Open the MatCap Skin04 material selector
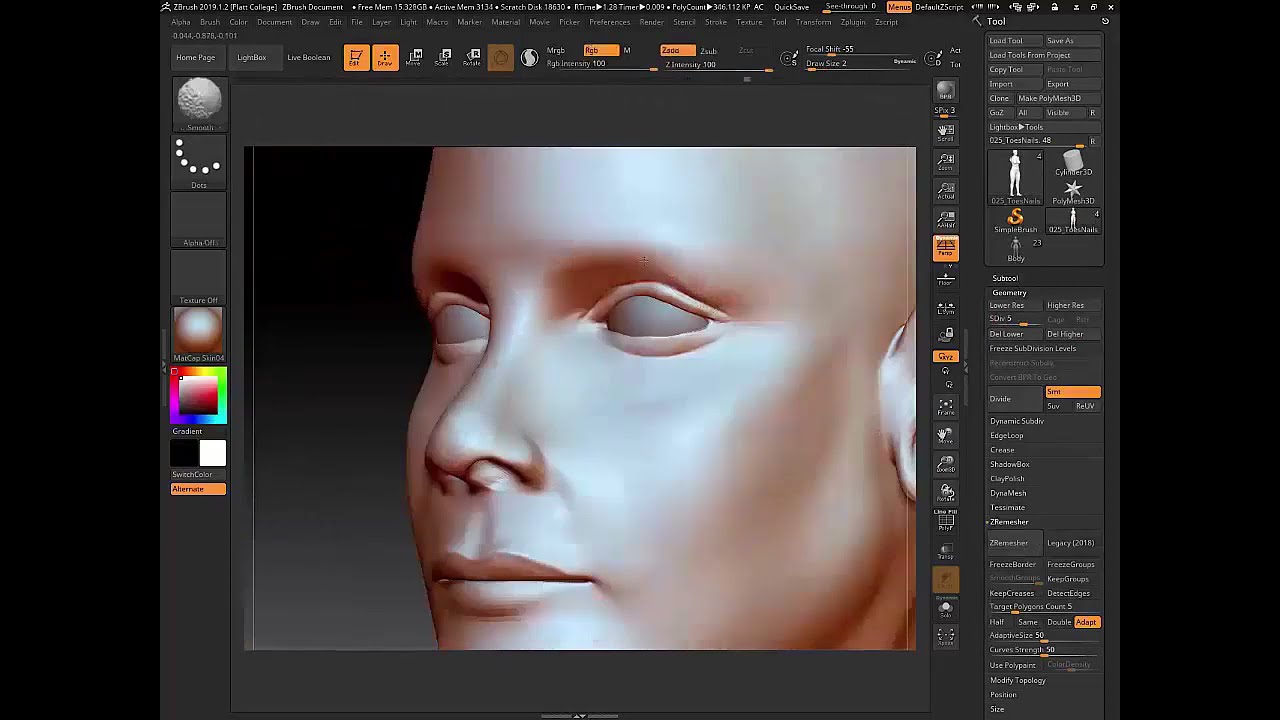The height and width of the screenshot is (720, 1280). pyautogui.click(x=199, y=335)
